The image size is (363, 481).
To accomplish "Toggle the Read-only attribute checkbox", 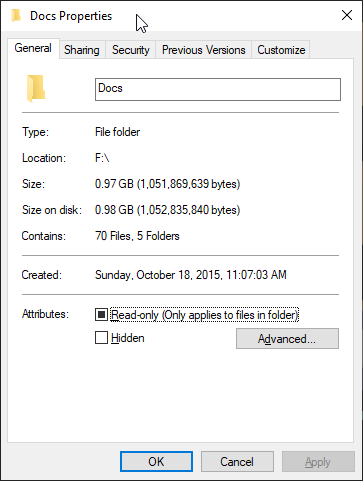I will [x=101, y=314].
